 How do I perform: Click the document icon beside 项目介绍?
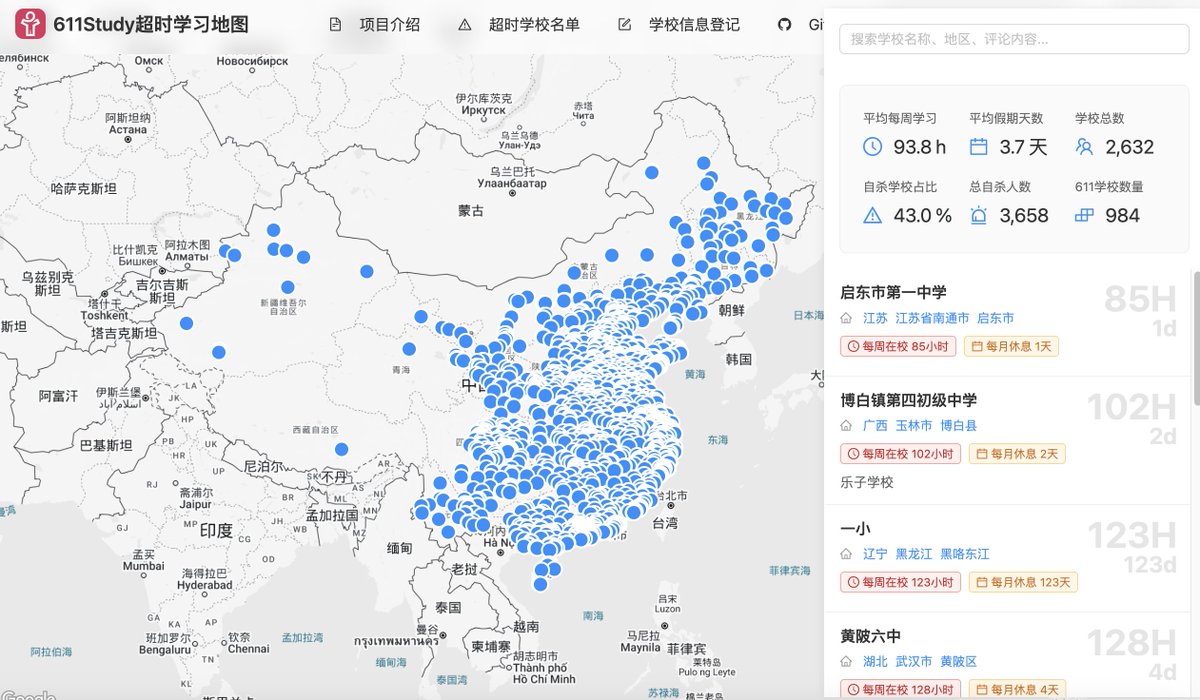click(x=335, y=25)
